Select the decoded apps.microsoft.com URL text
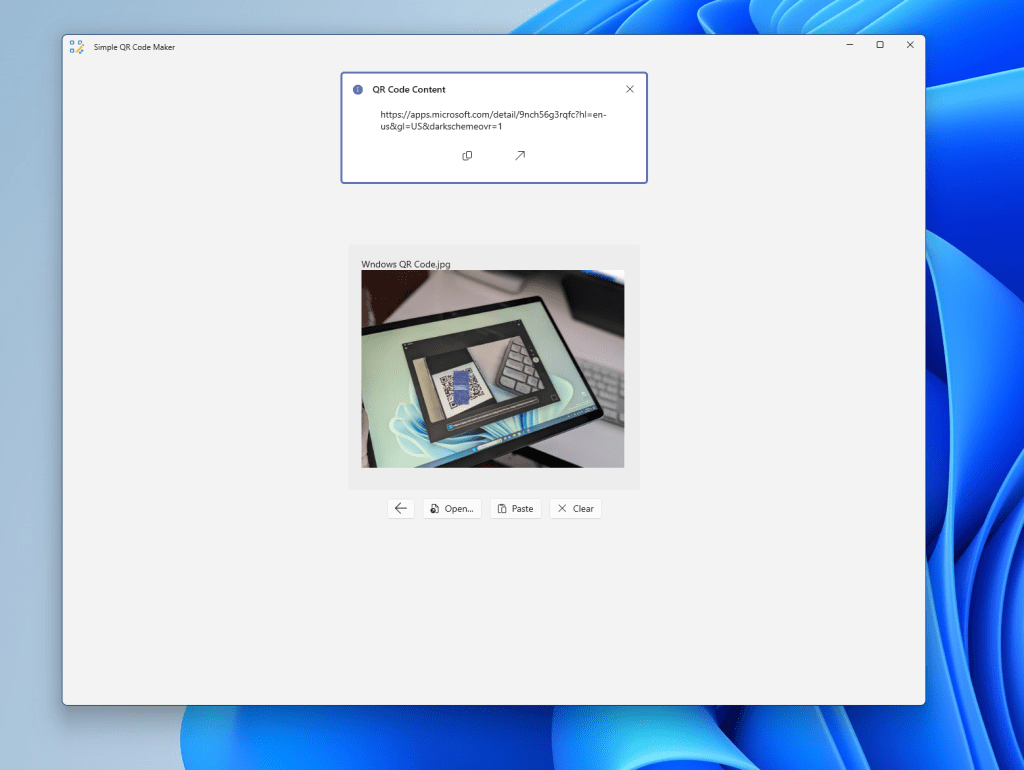The height and width of the screenshot is (770, 1024). tap(493, 121)
